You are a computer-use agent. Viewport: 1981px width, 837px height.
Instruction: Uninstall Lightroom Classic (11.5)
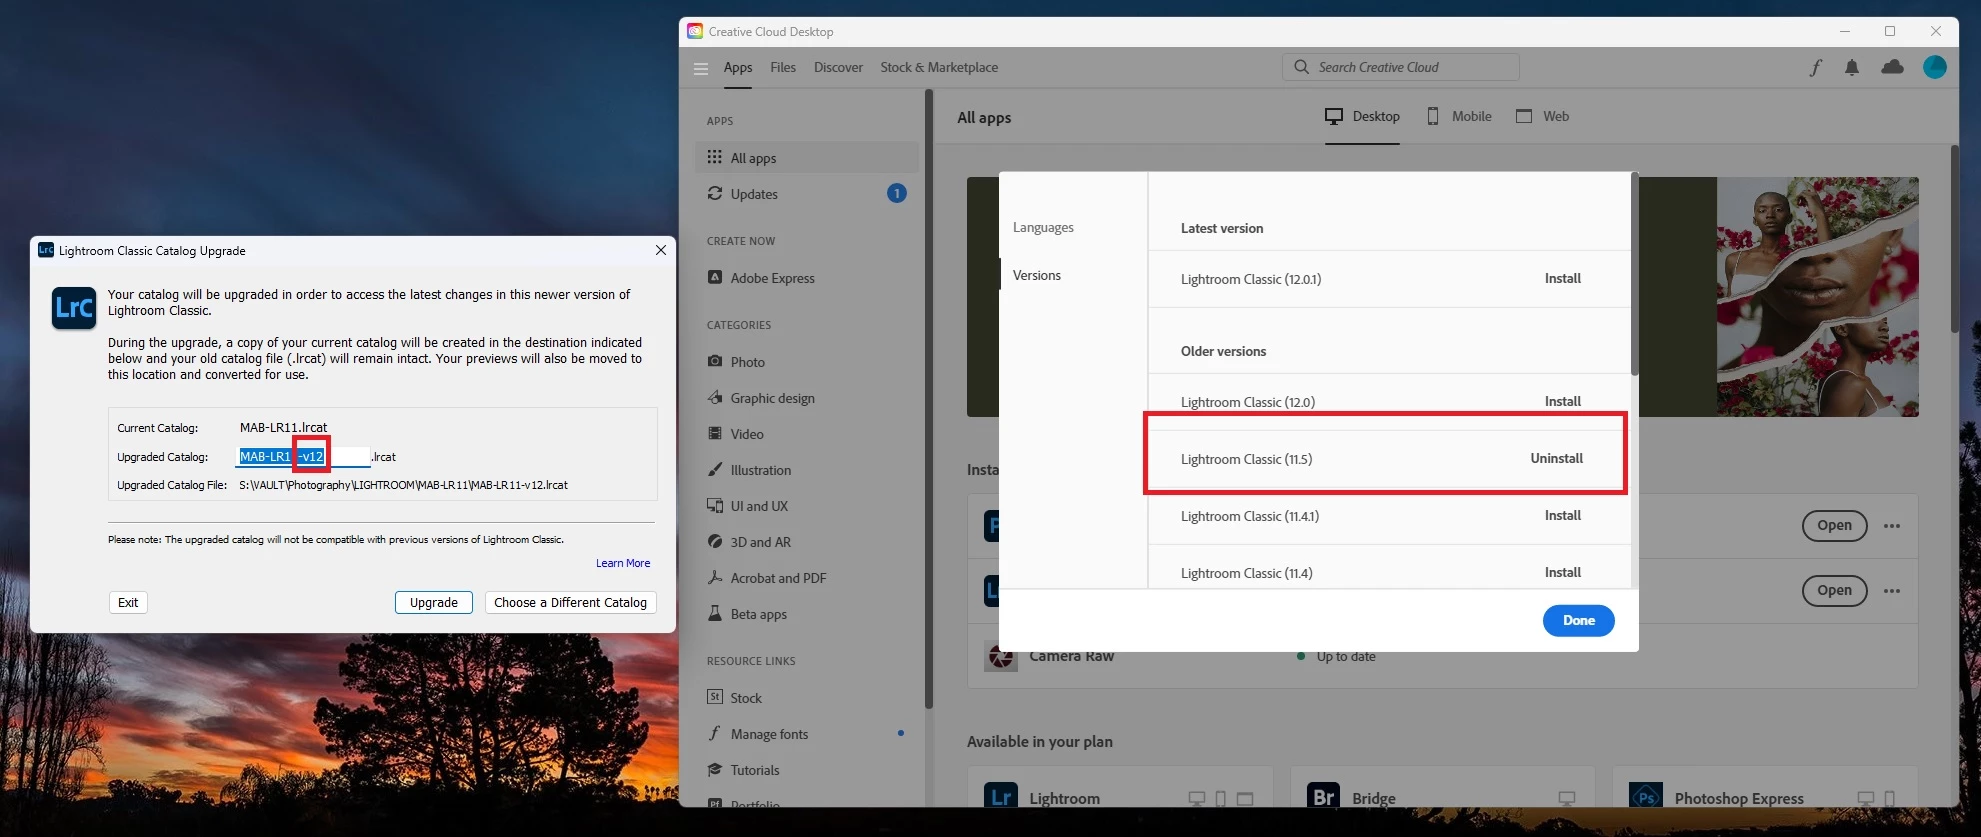click(1556, 458)
